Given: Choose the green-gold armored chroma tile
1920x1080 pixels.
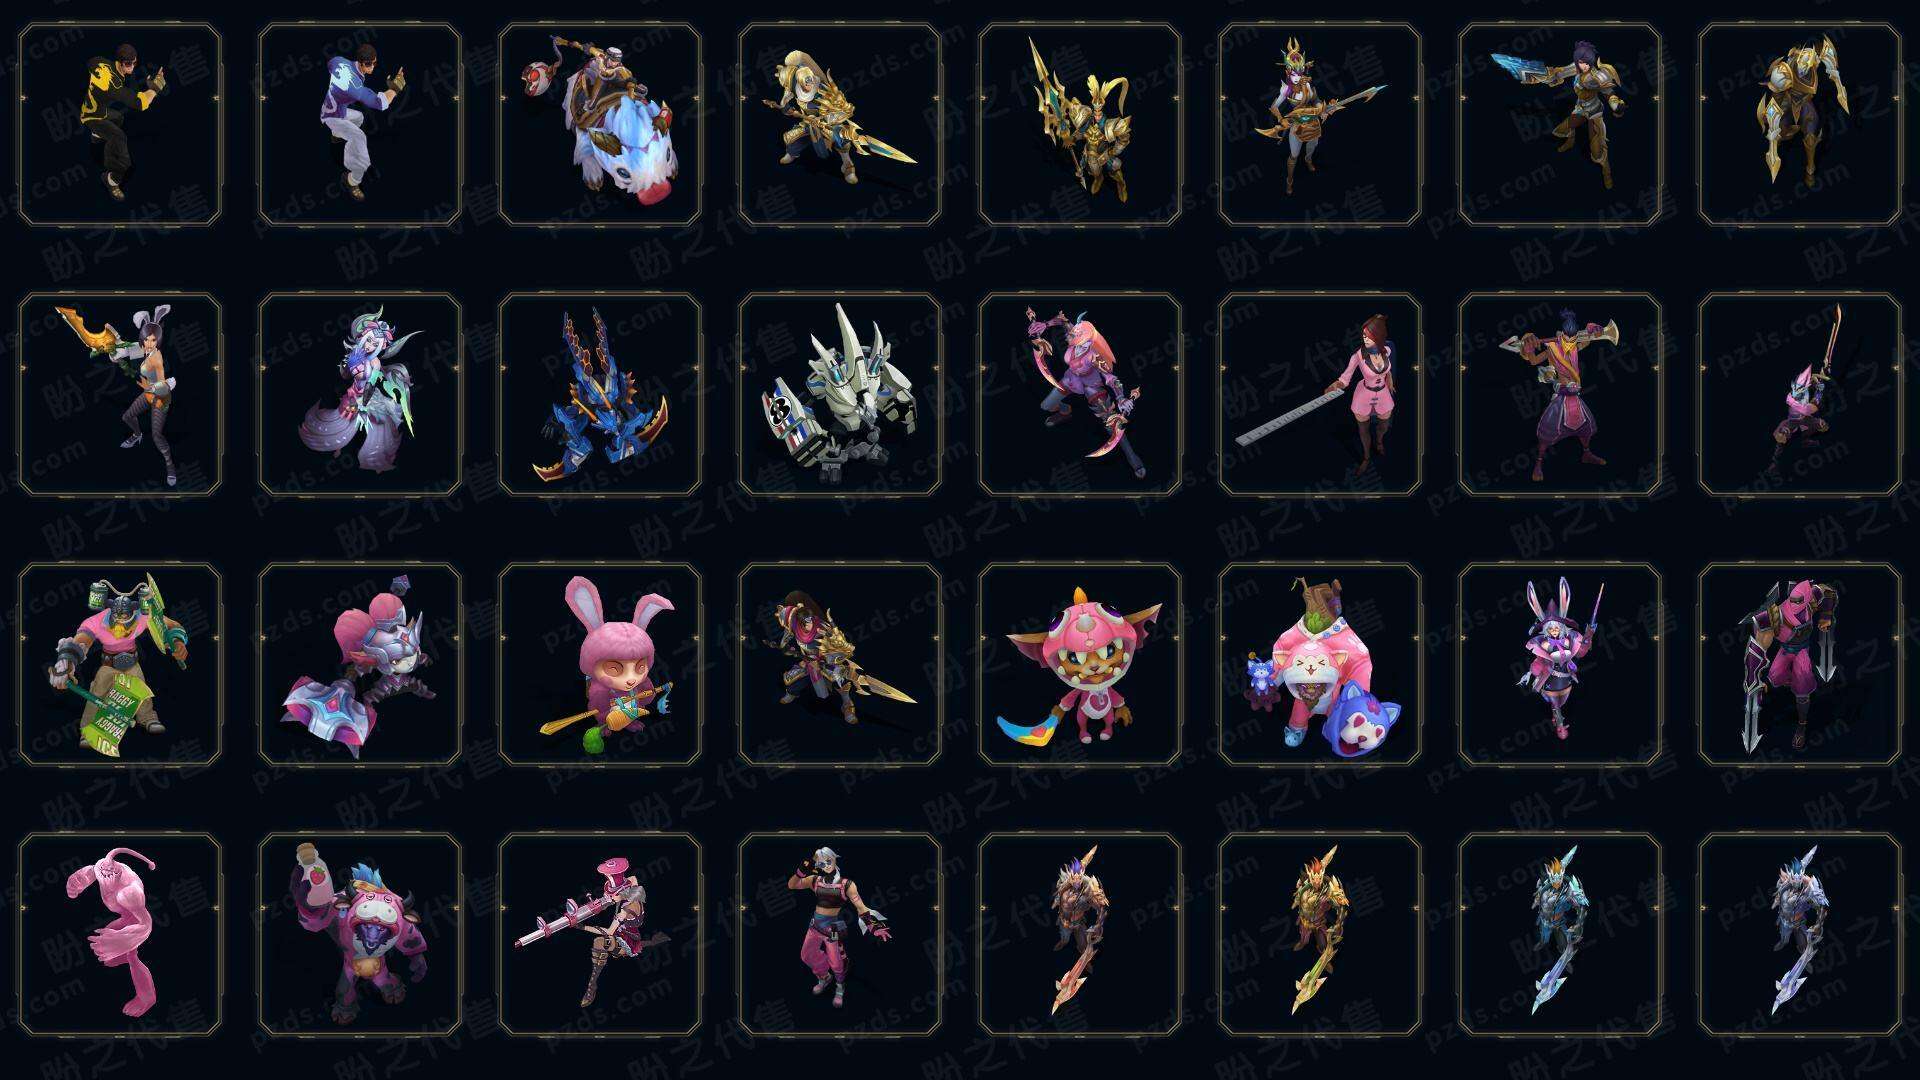Looking at the screenshot, I should click(1320, 934).
